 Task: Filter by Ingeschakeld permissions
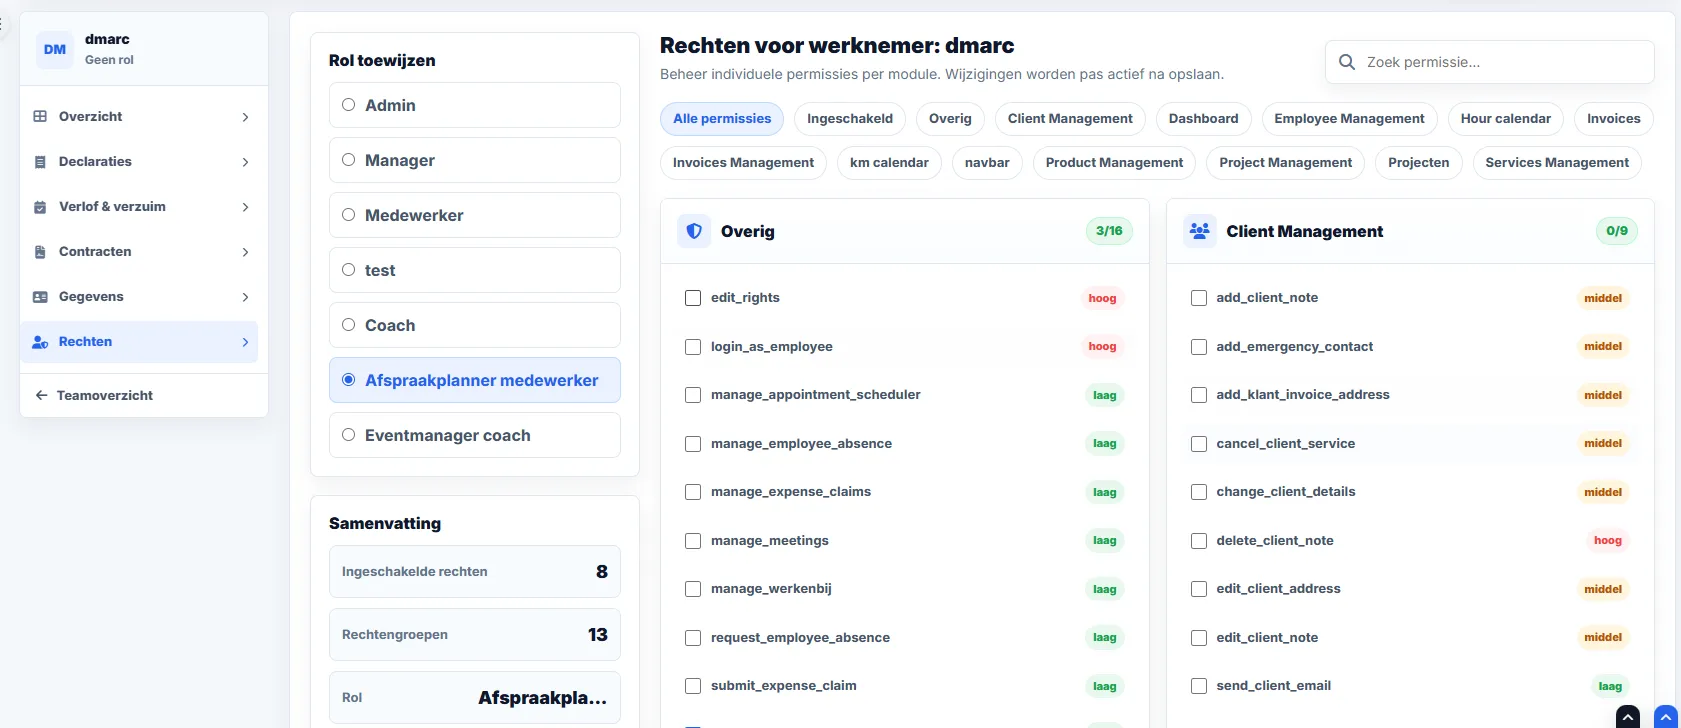(850, 118)
